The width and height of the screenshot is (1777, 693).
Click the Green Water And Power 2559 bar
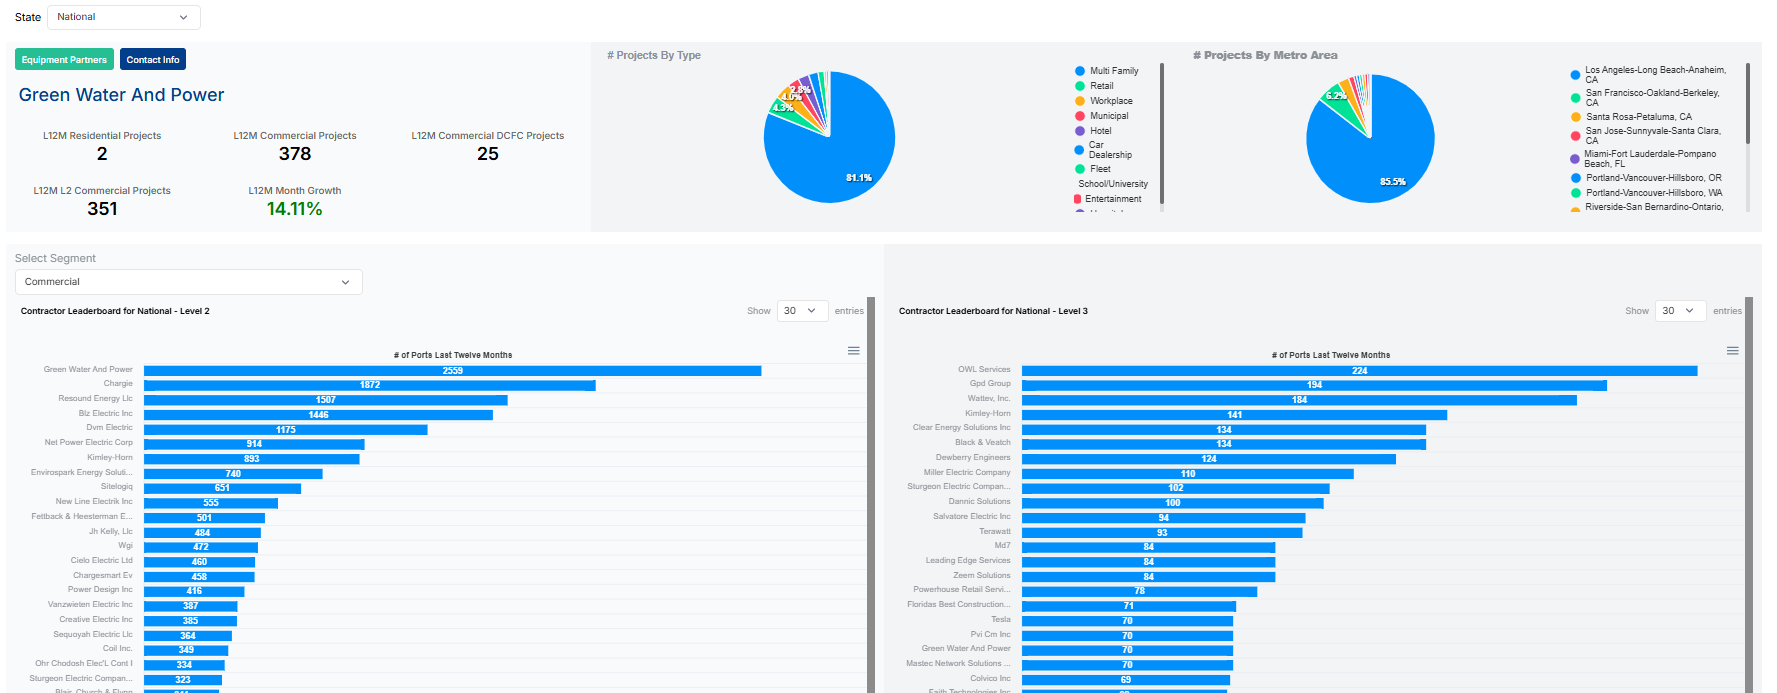452,371
